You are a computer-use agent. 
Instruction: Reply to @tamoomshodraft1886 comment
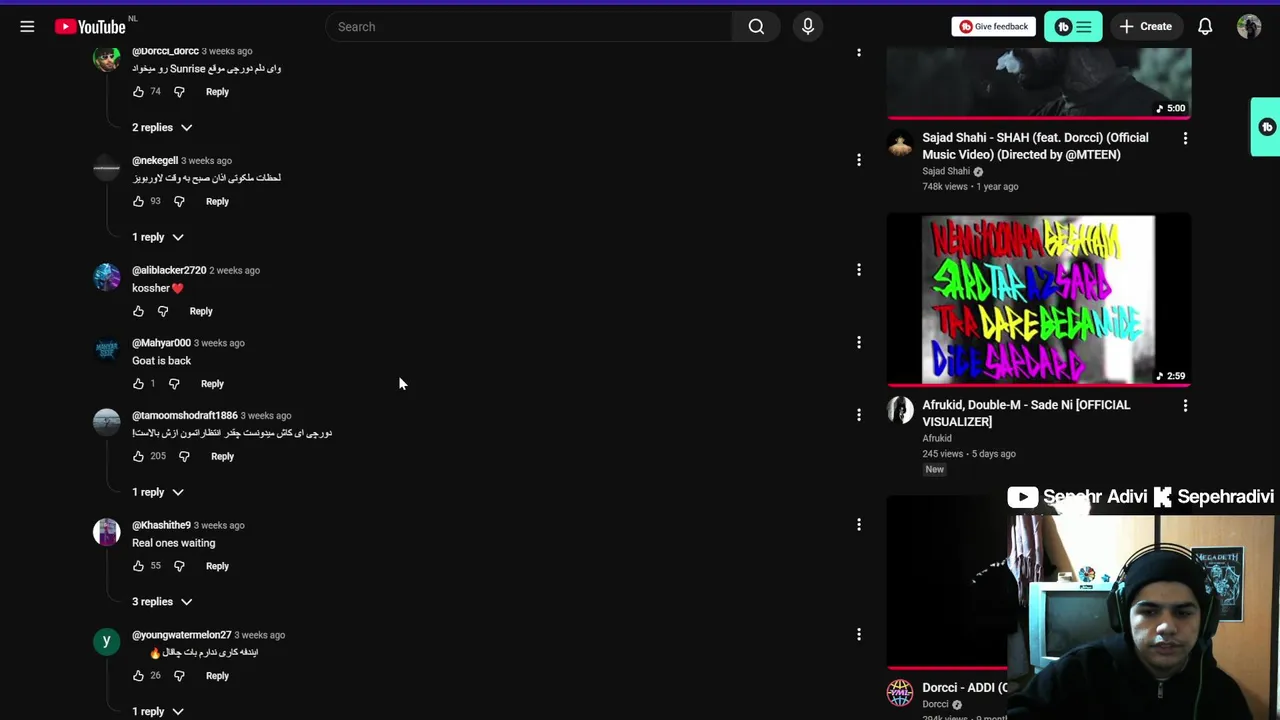(222, 456)
